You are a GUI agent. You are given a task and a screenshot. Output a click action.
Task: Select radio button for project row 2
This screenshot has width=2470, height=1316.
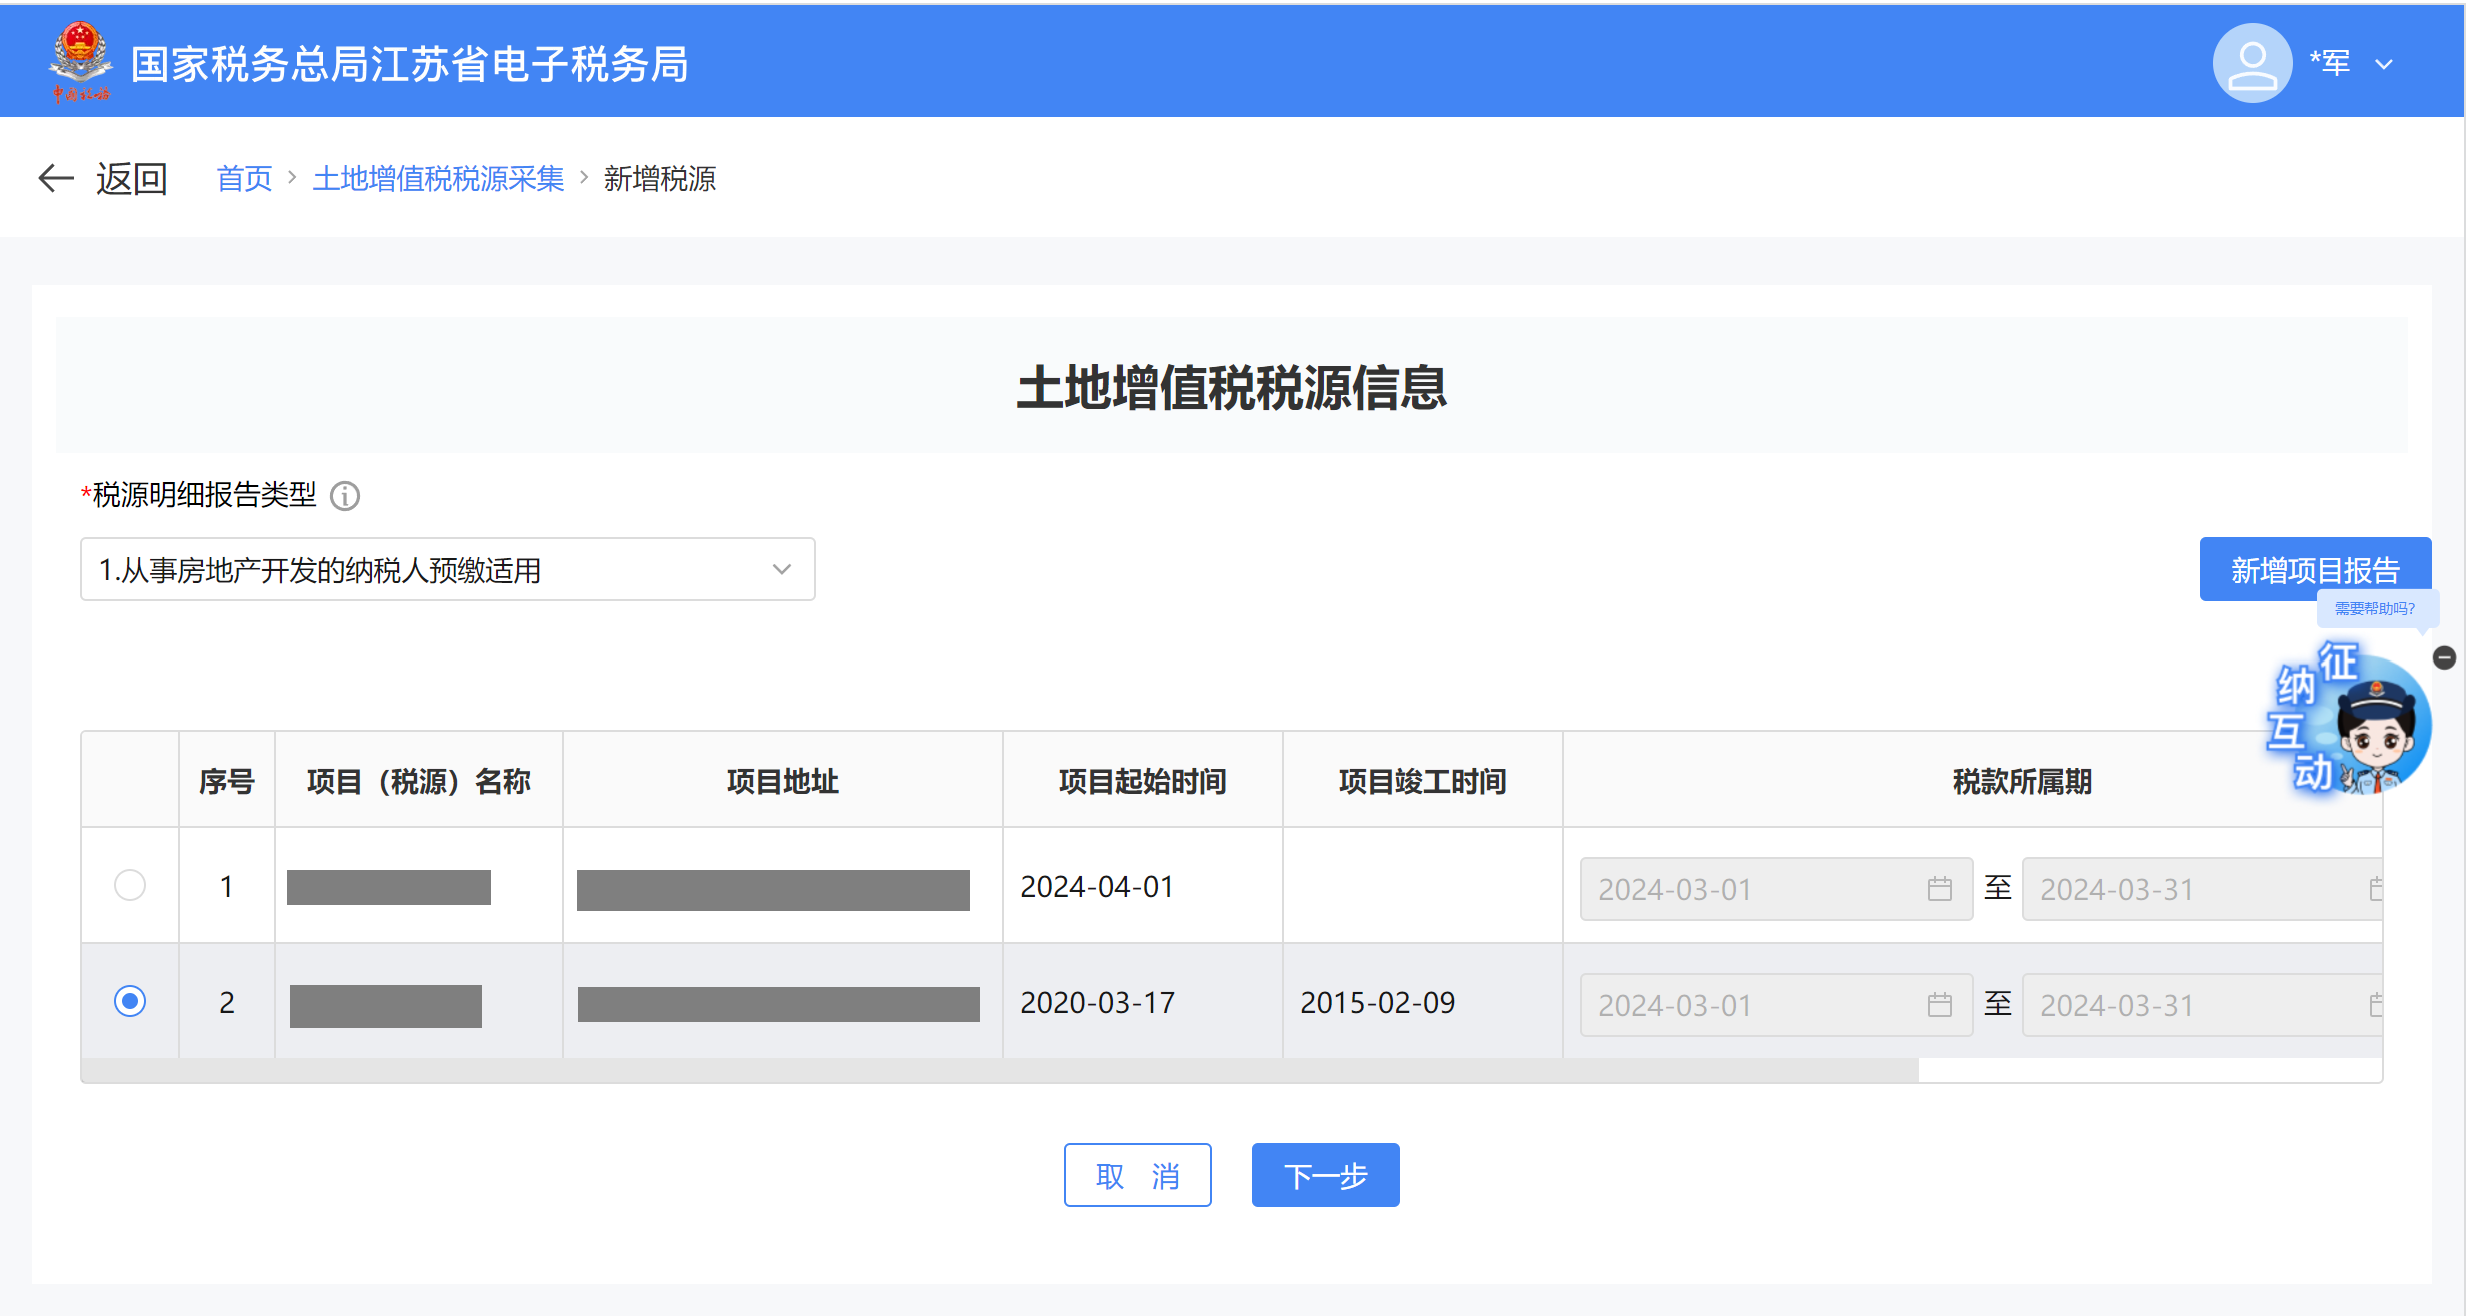tap(130, 1001)
